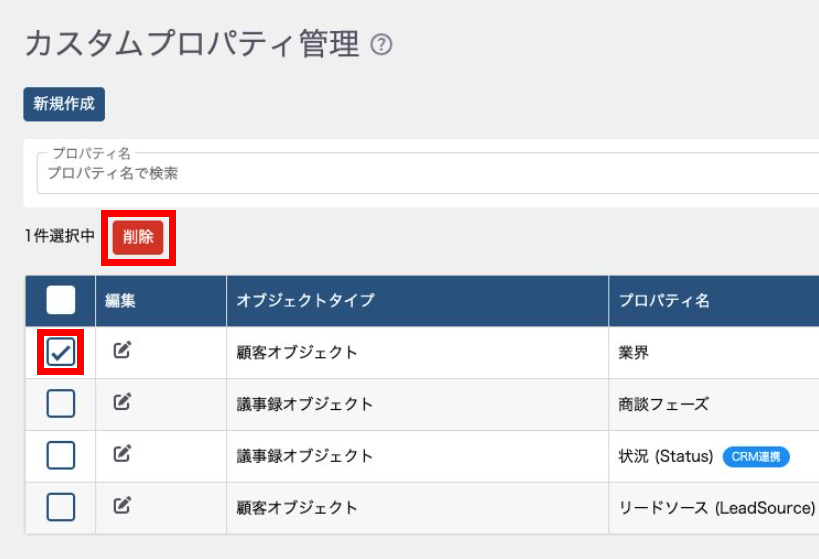Tick the リードソース row checkbox

(x=61, y=507)
